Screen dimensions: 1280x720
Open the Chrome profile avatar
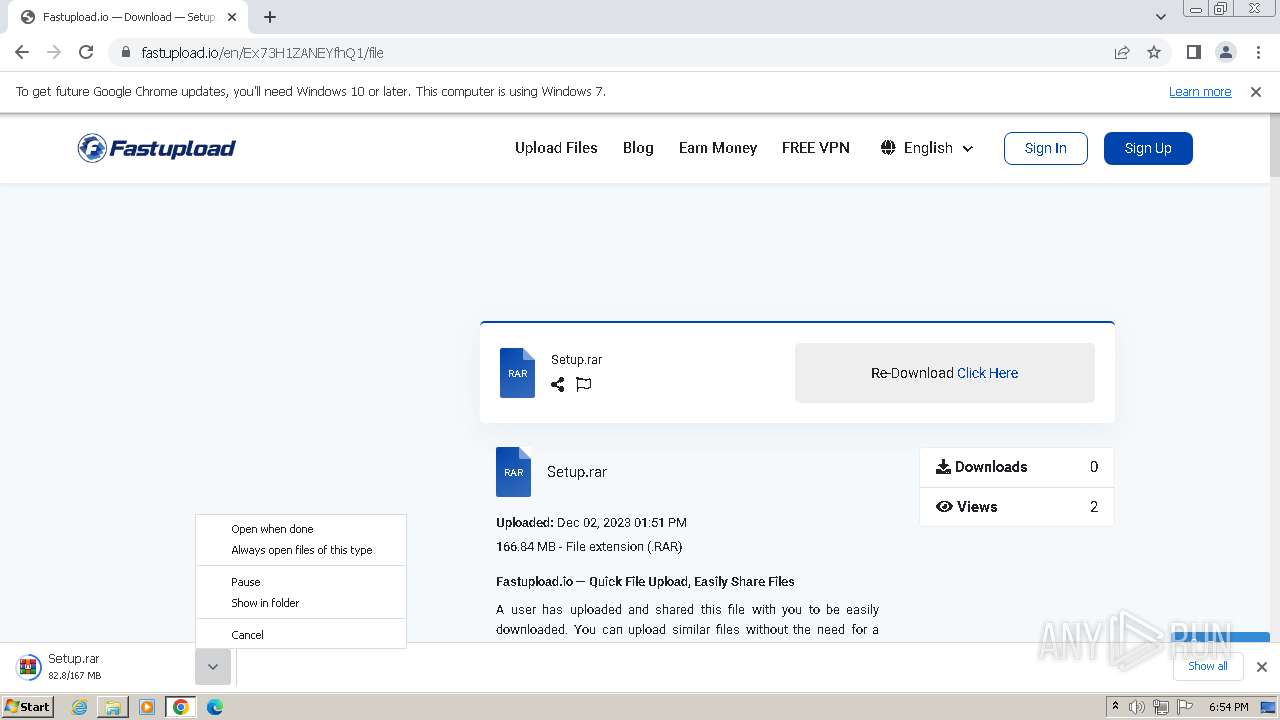tap(1225, 52)
